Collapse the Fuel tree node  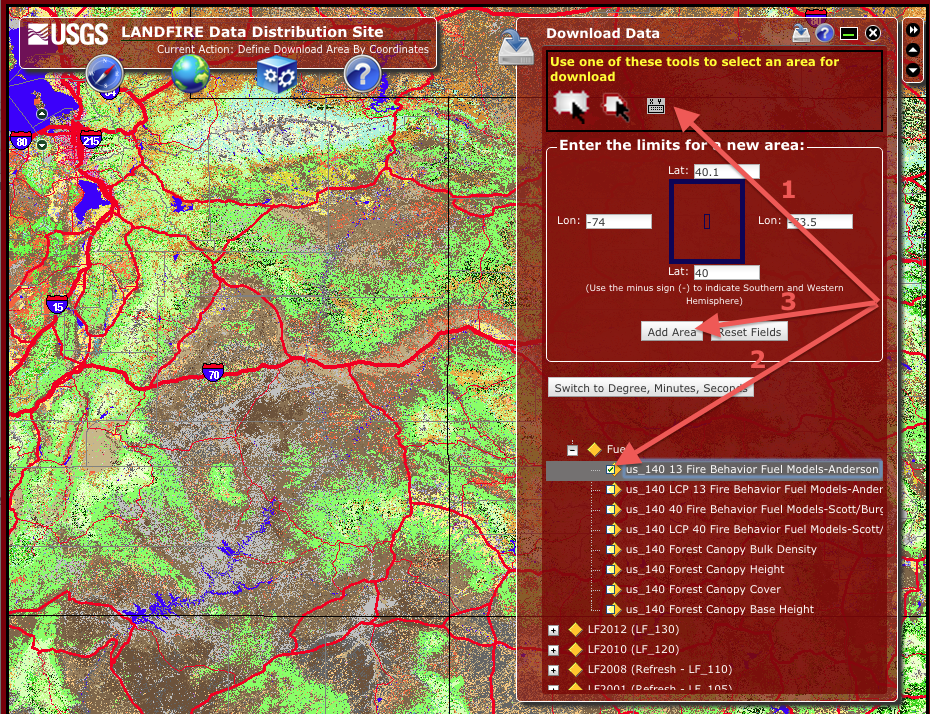click(572, 450)
